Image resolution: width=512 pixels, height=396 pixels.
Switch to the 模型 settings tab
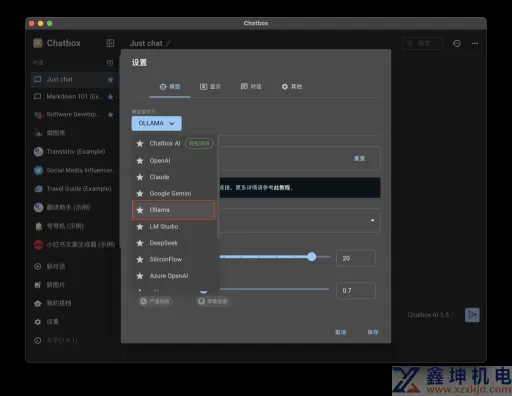click(170, 87)
